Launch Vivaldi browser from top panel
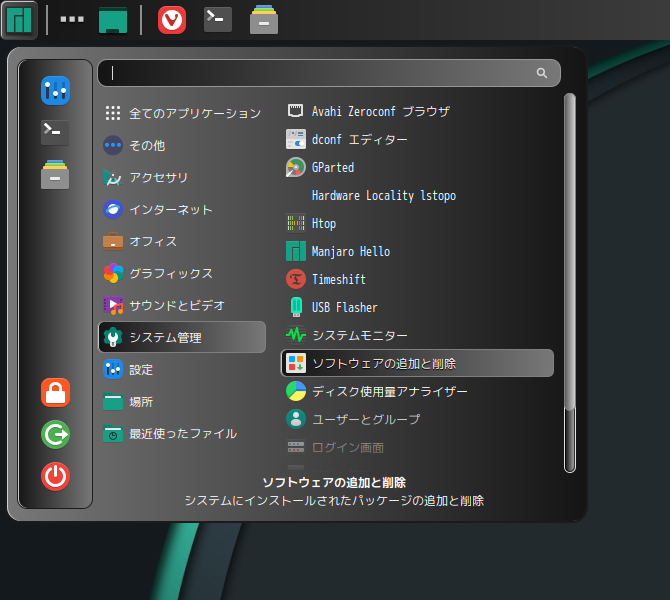This screenshot has height=600, width=670. point(172,20)
